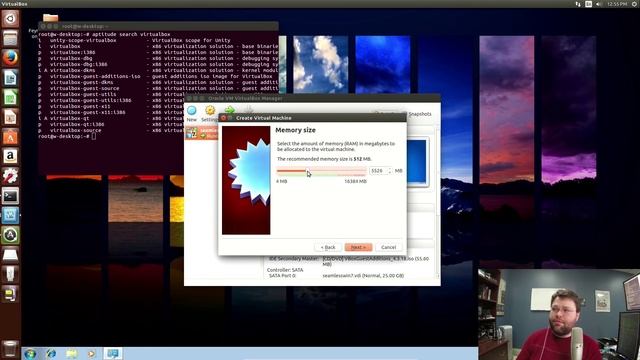Open Internet Explorer in seamless taskbar
Screen dimensions: 640x360
click(x=51, y=353)
